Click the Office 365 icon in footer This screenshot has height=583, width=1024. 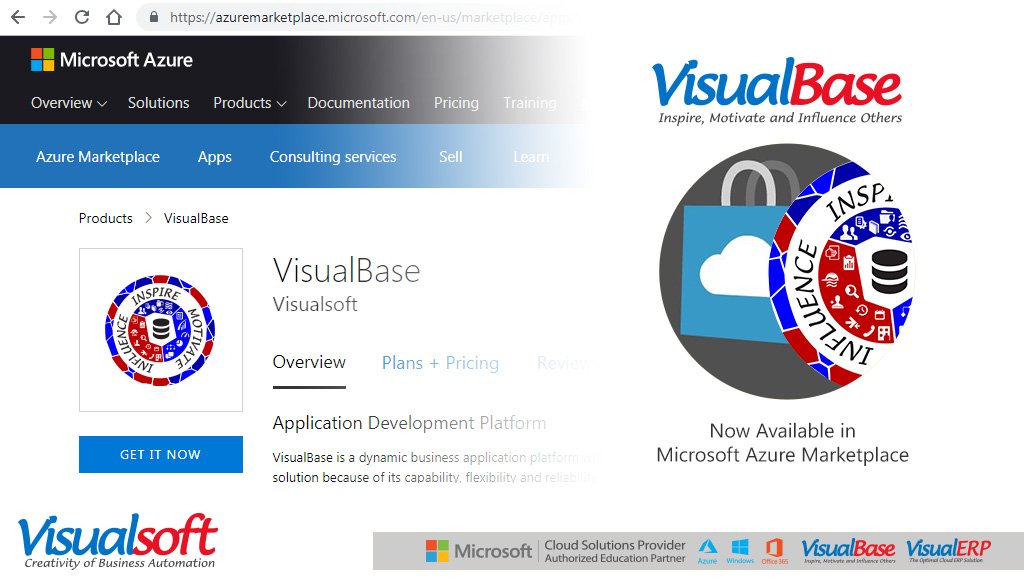tap(775, 551)
